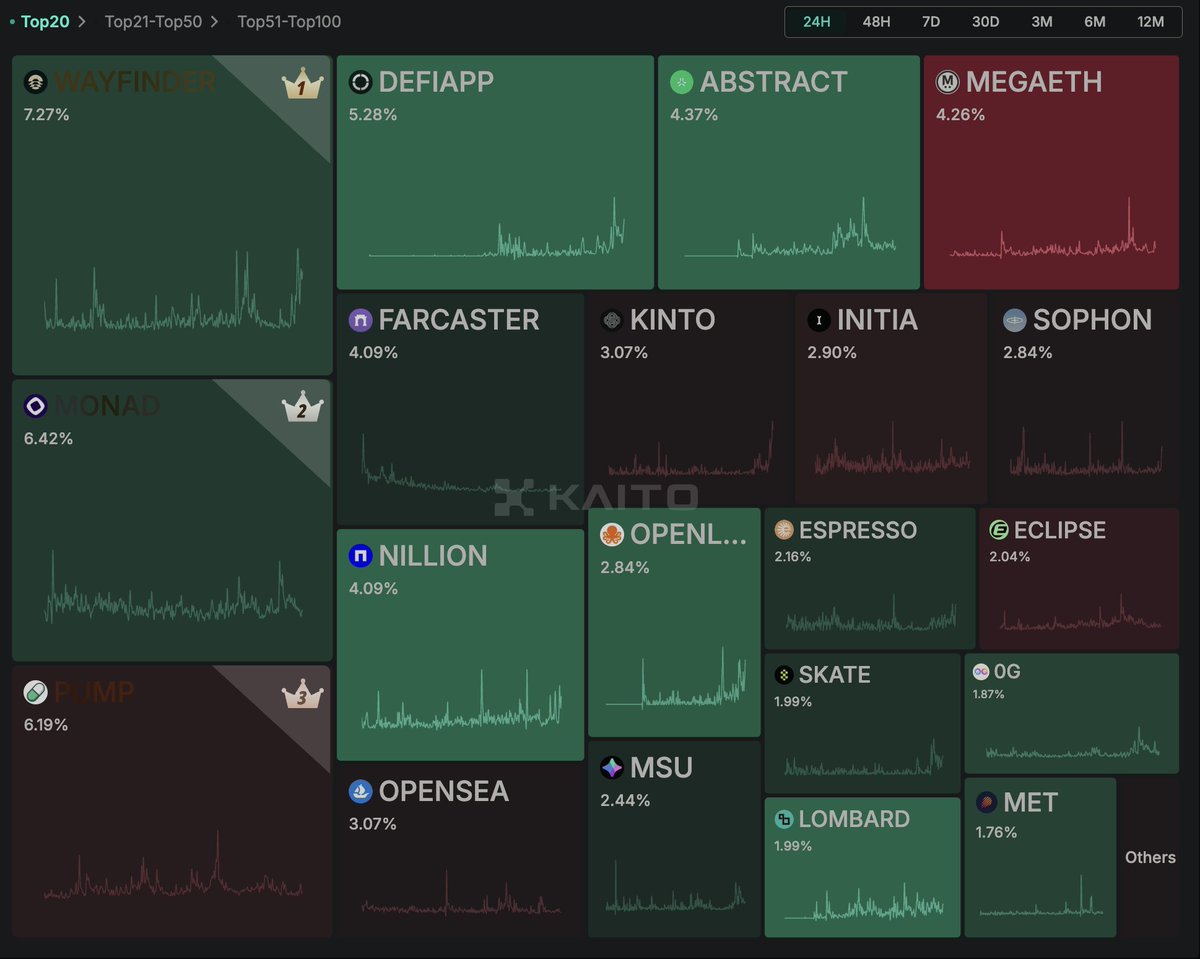Click the Wayfinder project logo icon
The image size is (1200, 959).
[x=36, y=82]
